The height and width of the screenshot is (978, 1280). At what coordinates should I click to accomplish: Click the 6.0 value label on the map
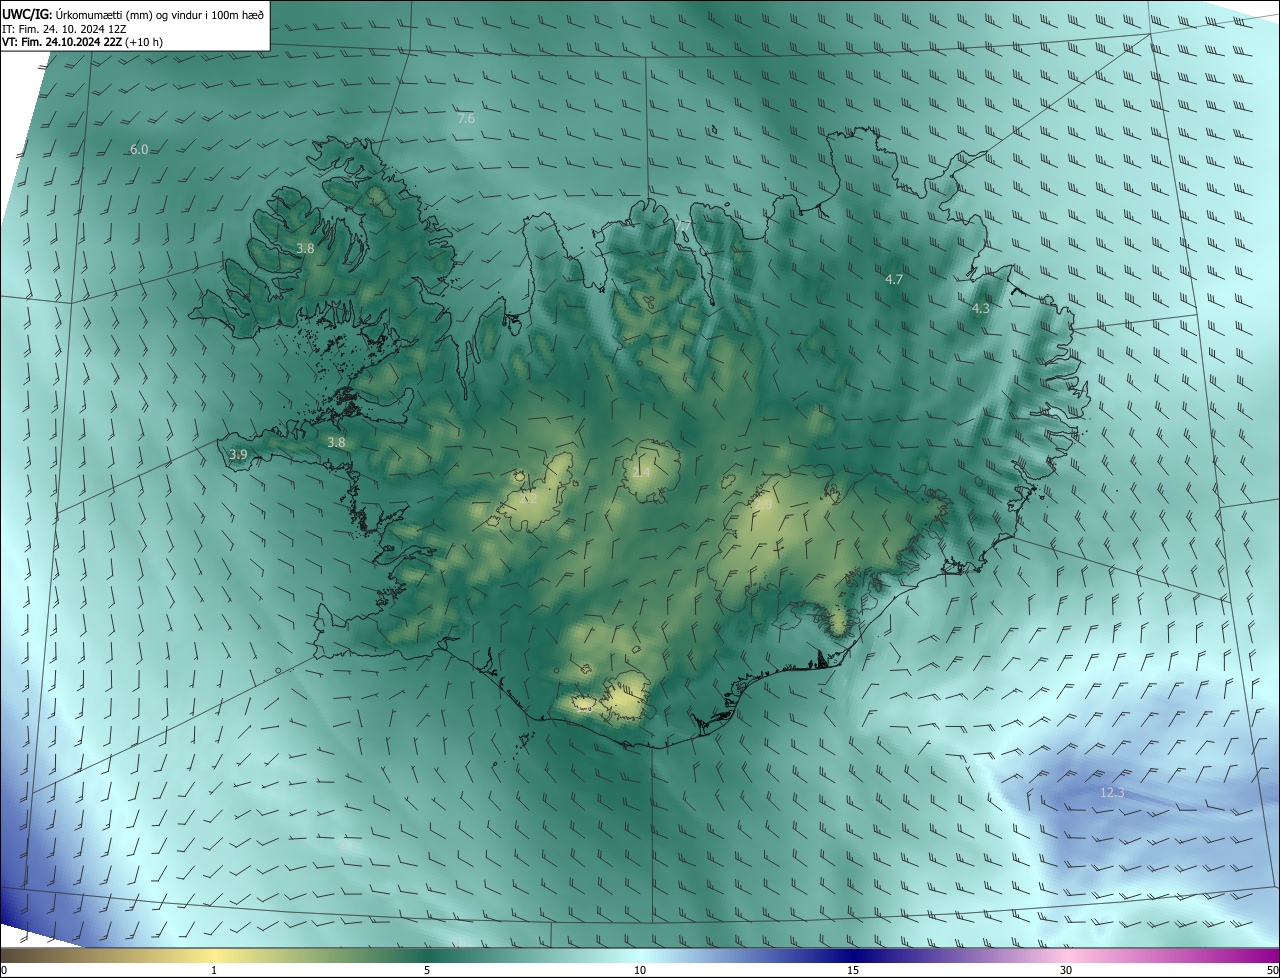click(x=139, y=150)
